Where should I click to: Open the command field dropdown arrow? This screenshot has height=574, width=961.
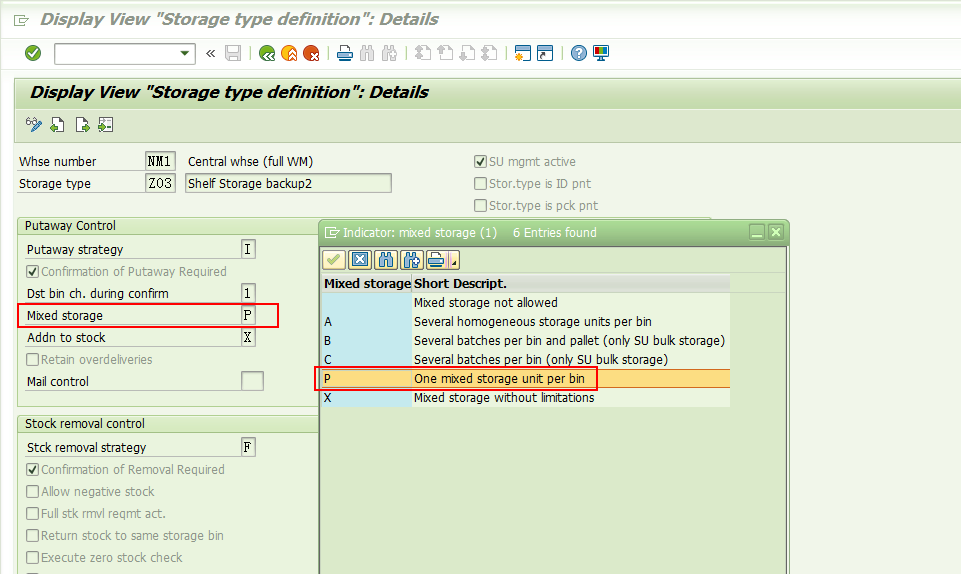coord(184,53)
